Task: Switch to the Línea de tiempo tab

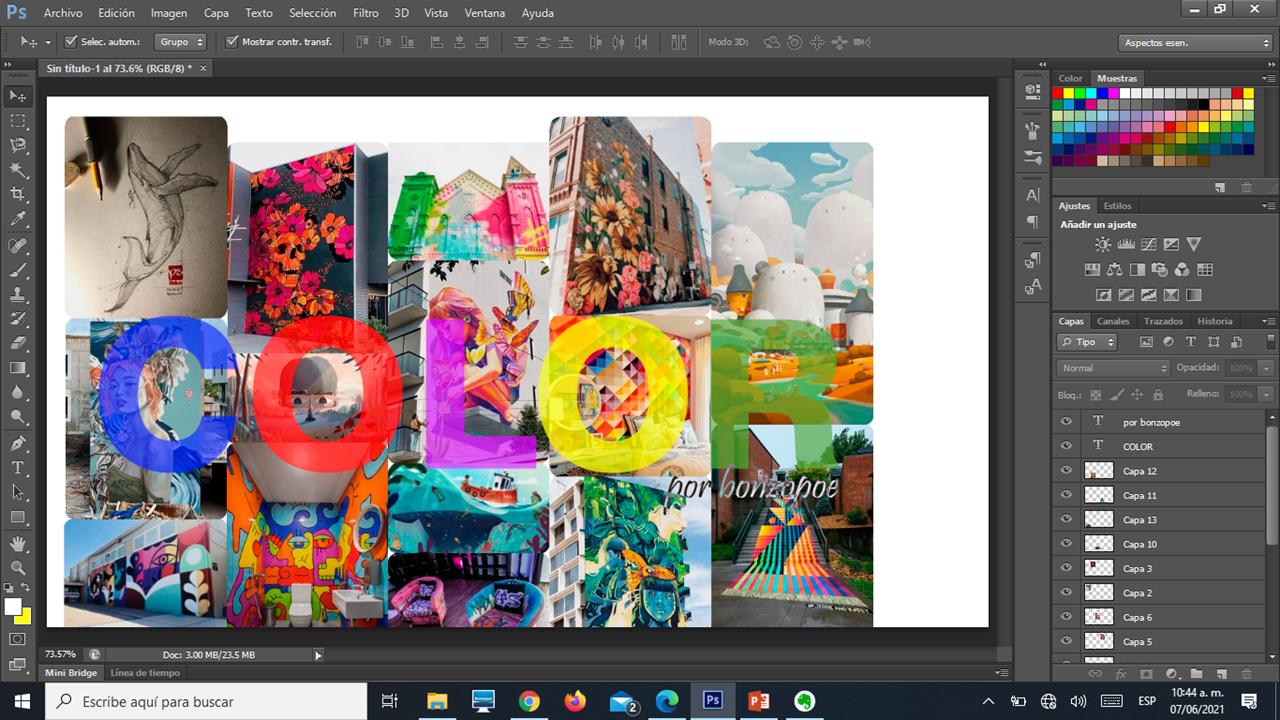Action: tap(145, 673)
